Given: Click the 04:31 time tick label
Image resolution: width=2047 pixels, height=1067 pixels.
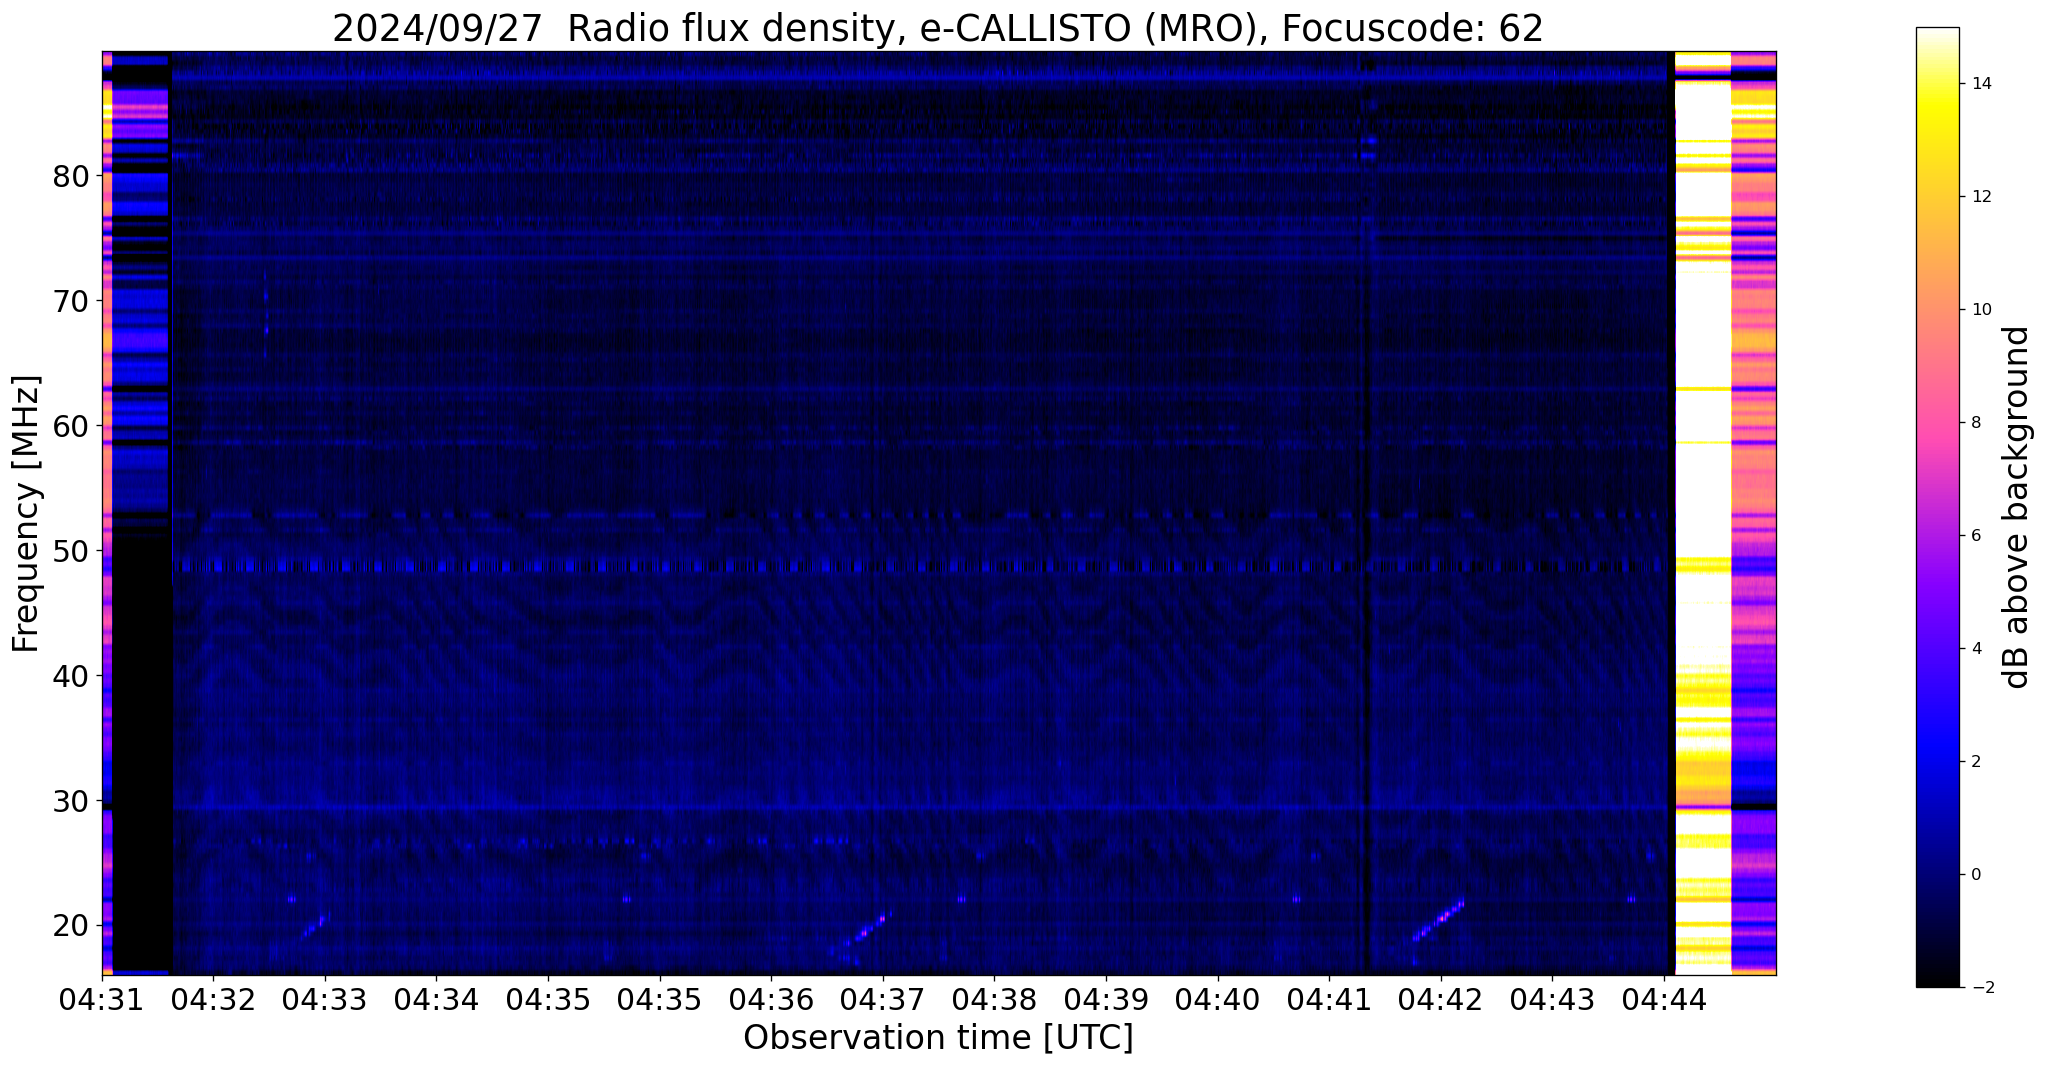Looking at the screenshot, I should coord(102,998).
